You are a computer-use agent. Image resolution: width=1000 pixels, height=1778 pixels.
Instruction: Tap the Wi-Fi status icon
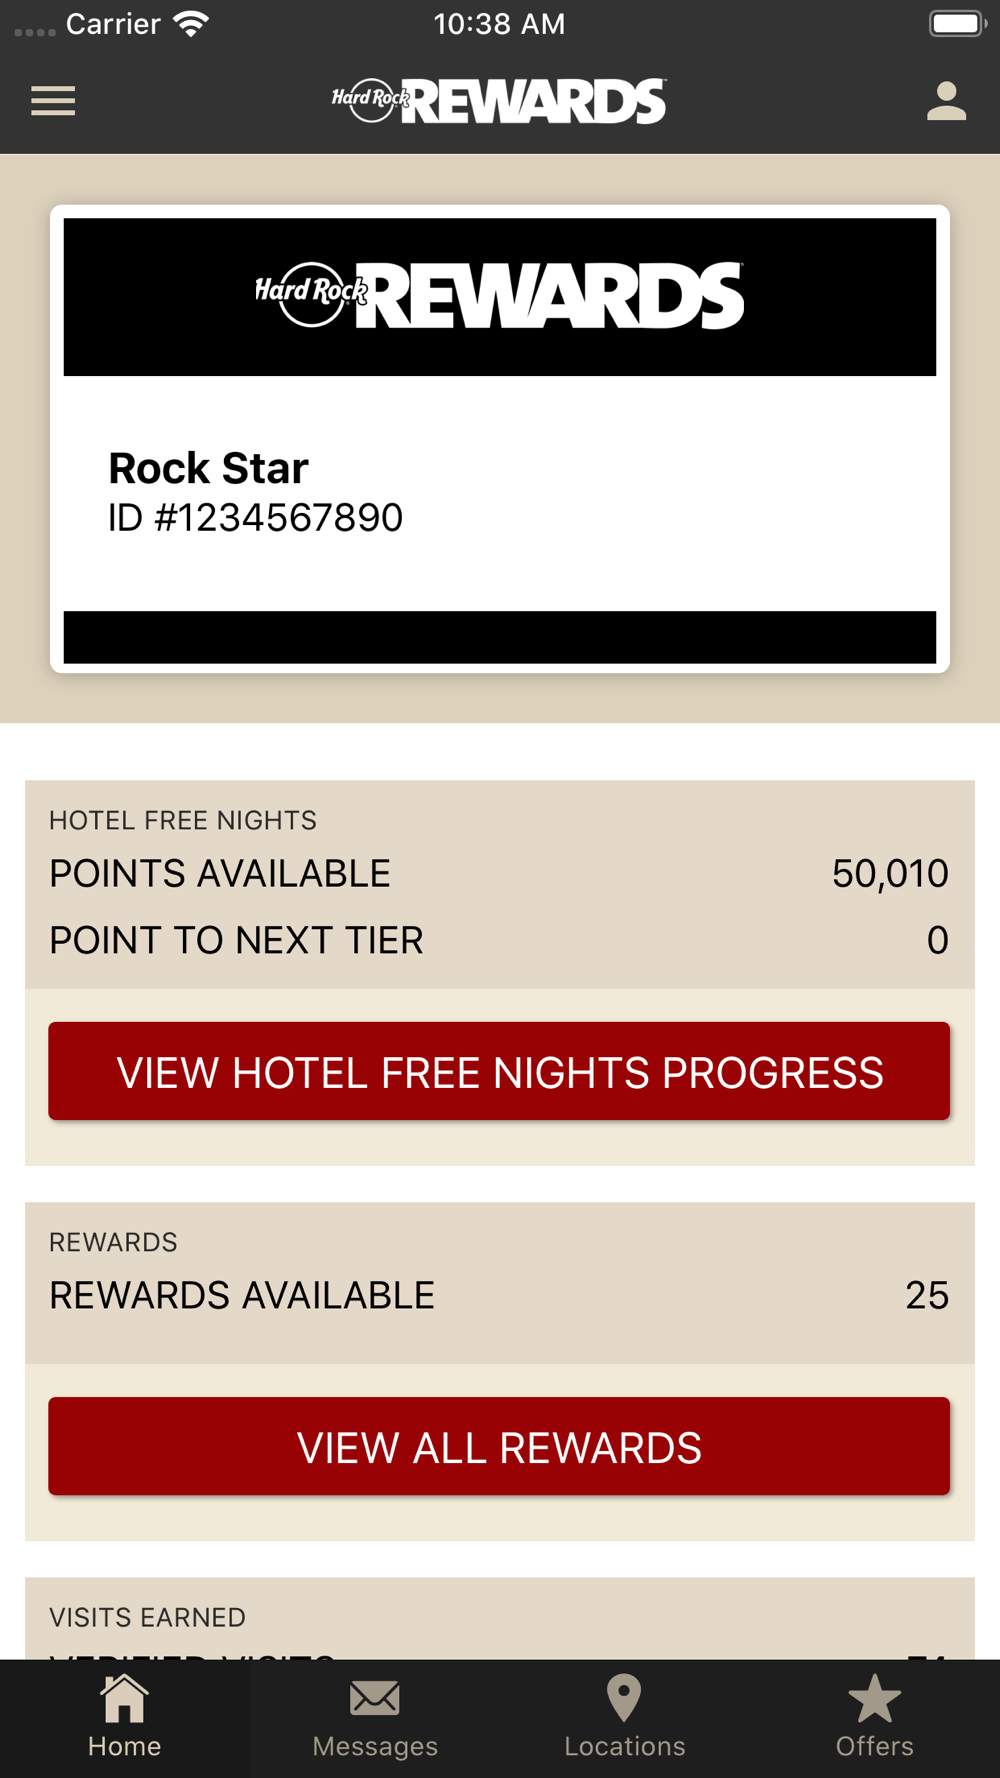[x=191, y=23]
